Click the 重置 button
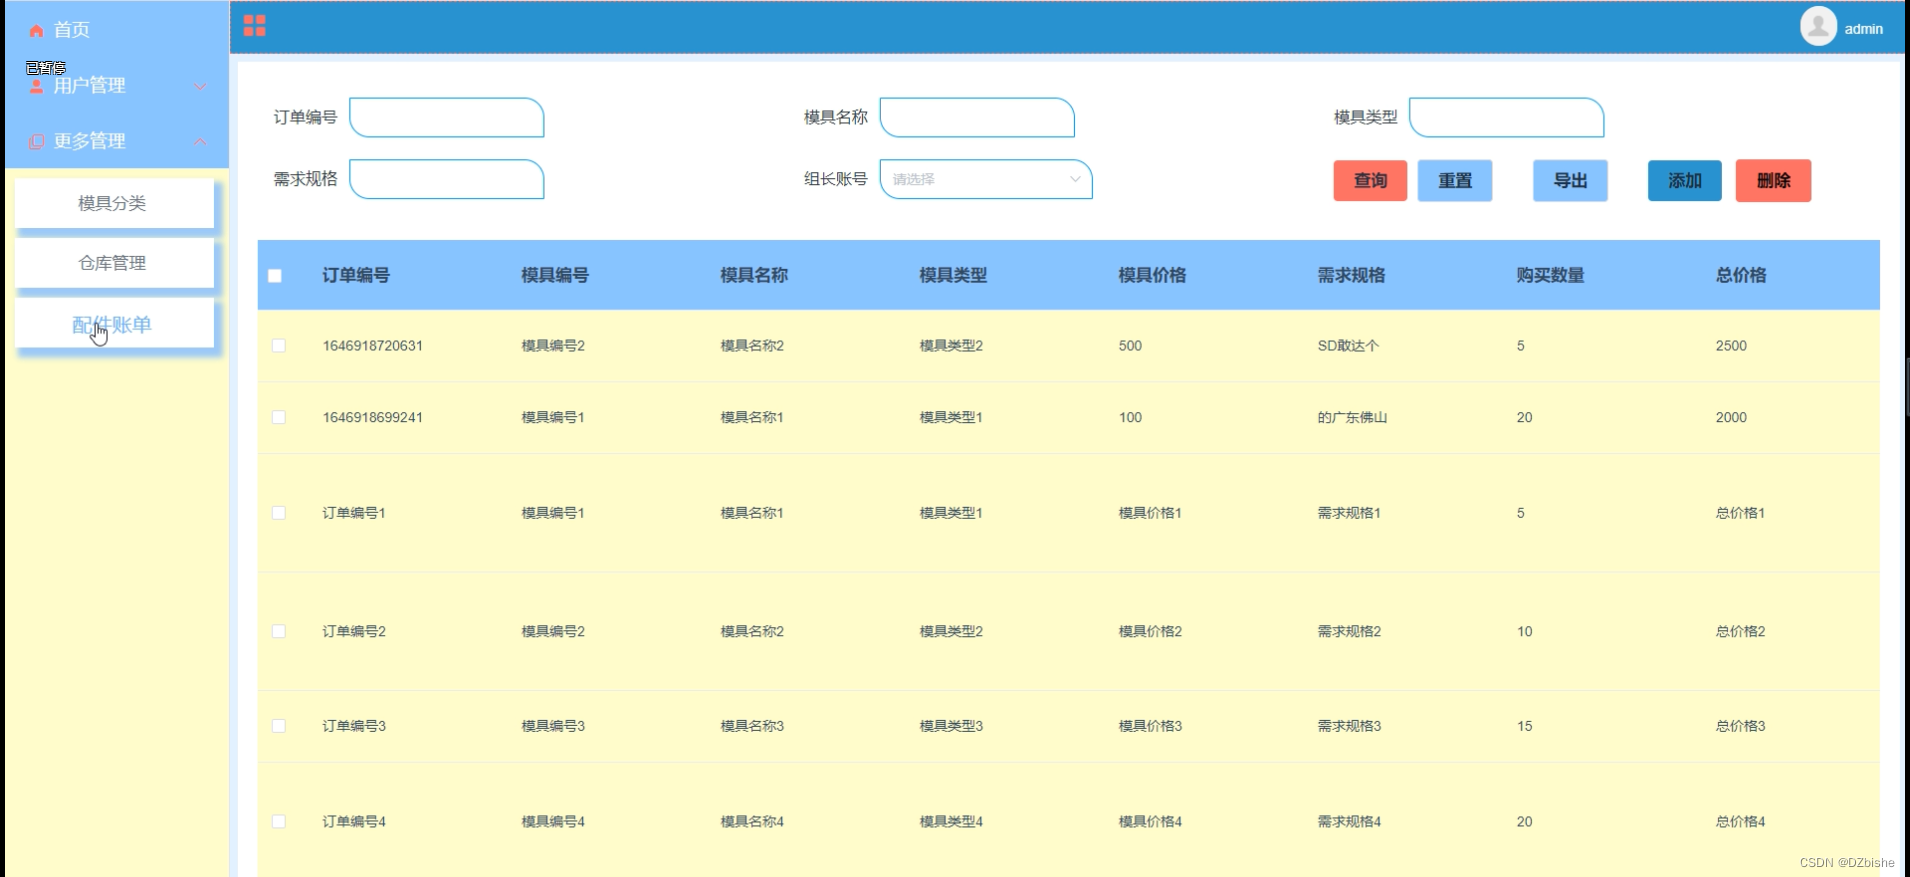This screenshot has width=1910, height=877. point(1455,180)
